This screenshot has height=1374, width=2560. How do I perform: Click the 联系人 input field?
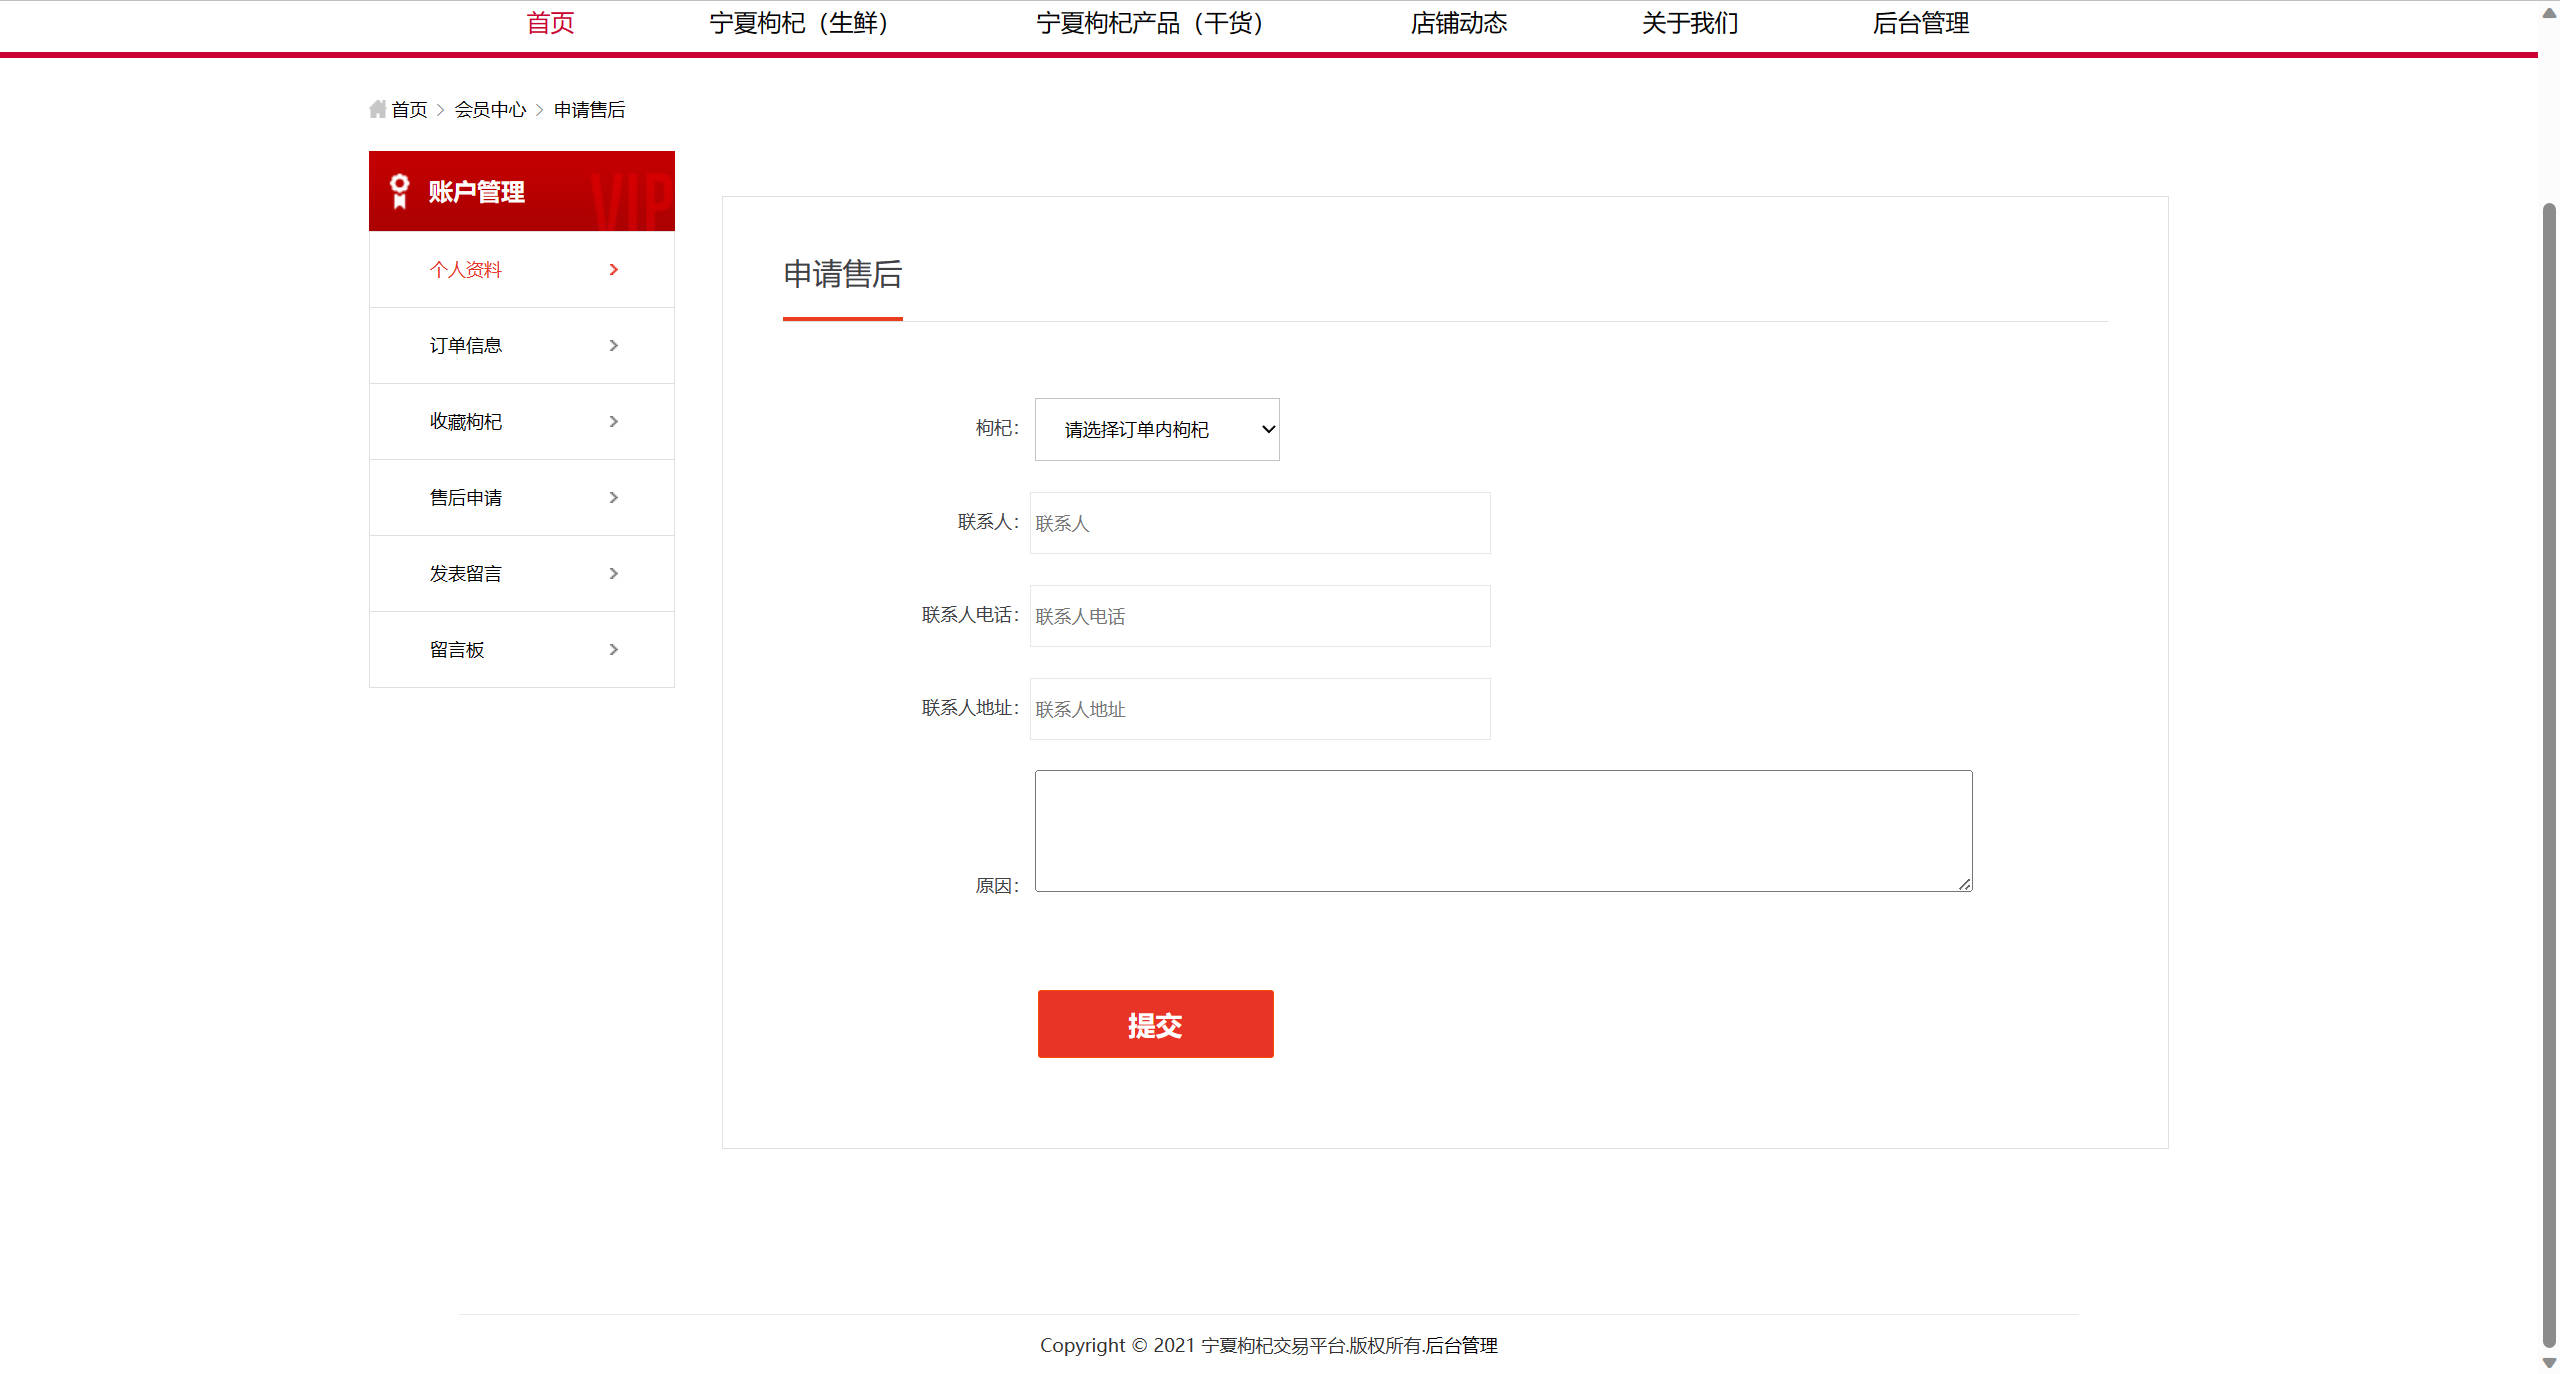1258,522
